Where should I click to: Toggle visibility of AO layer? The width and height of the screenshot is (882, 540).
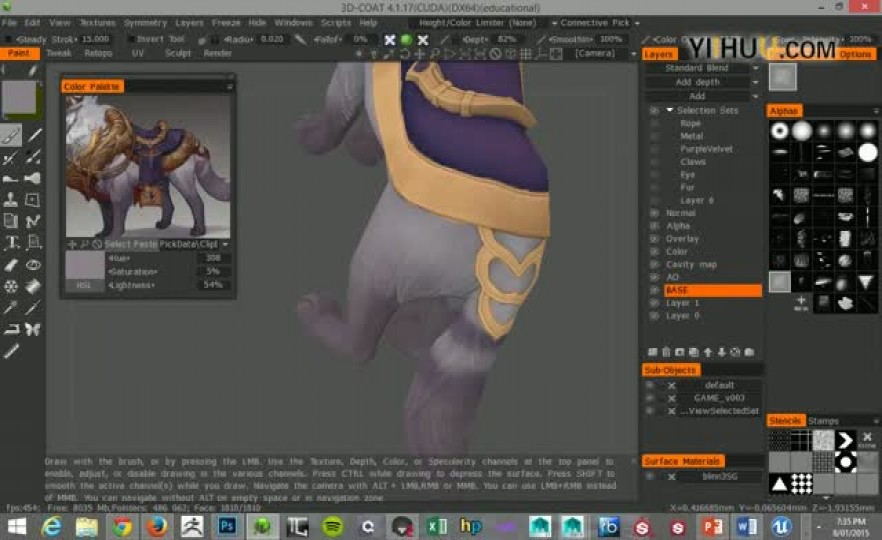click(654, 277)
